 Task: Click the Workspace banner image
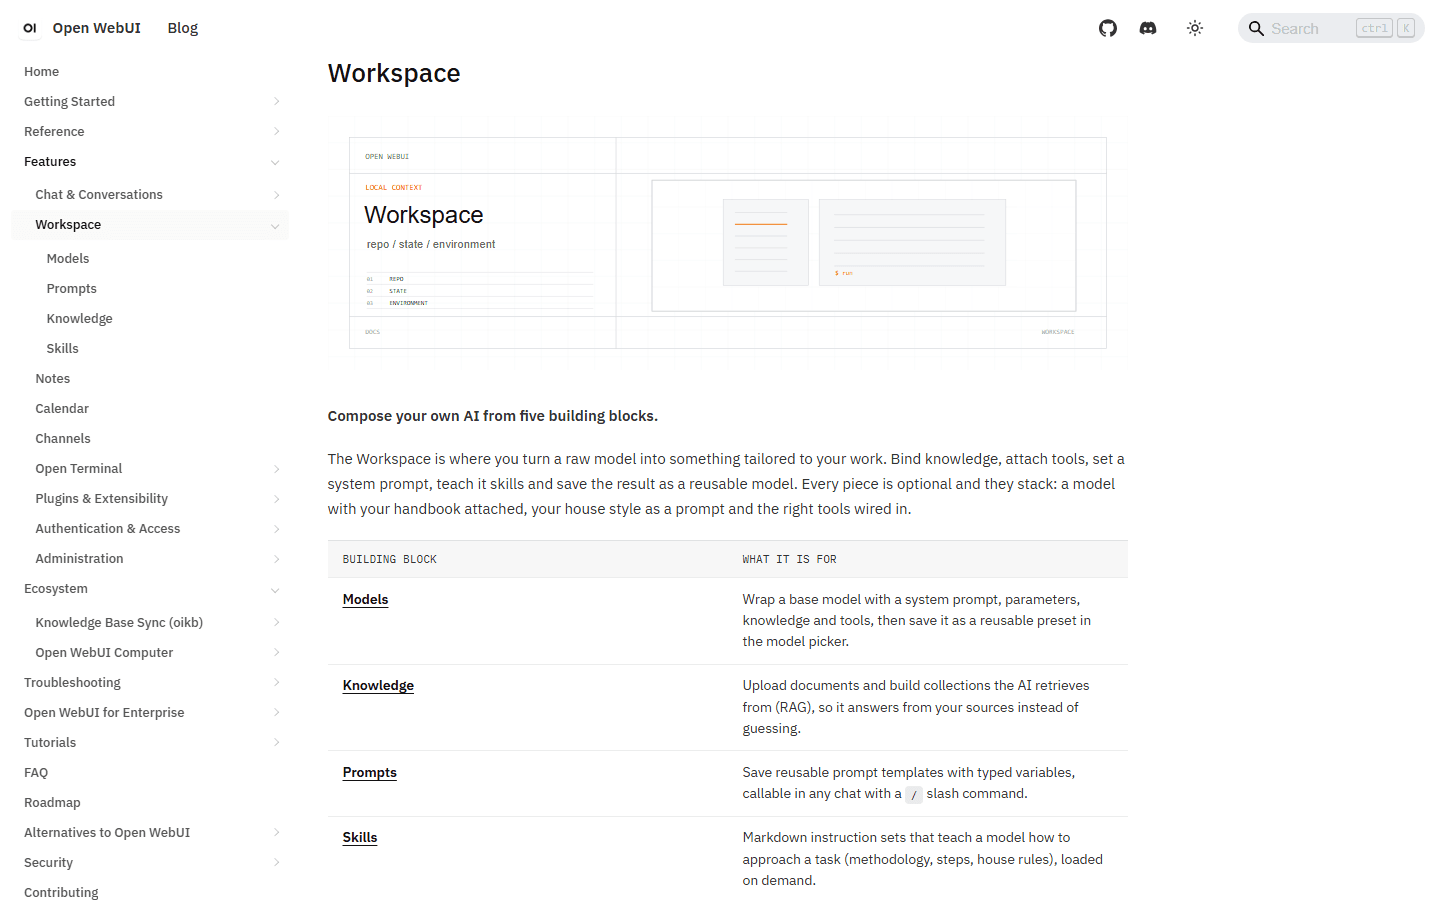pos(728,243)
